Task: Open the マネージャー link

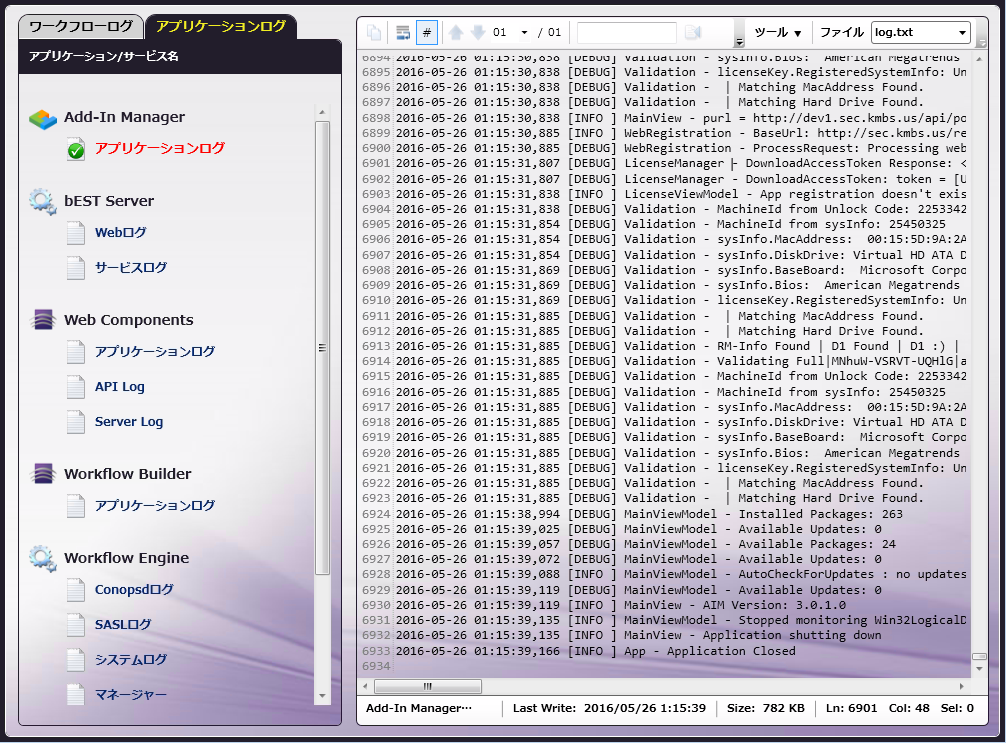Action: tap(131, 694)
